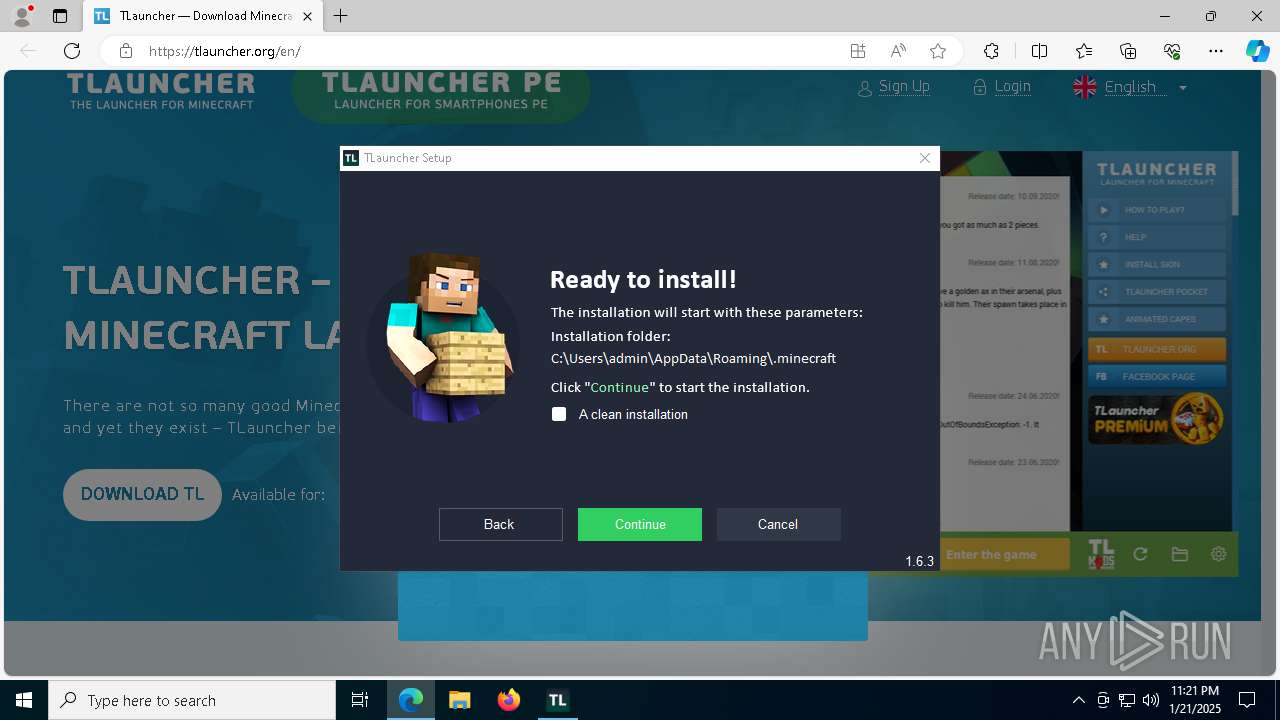Open Edge Settings and more menu
1280x720 pixels.
1216,51
